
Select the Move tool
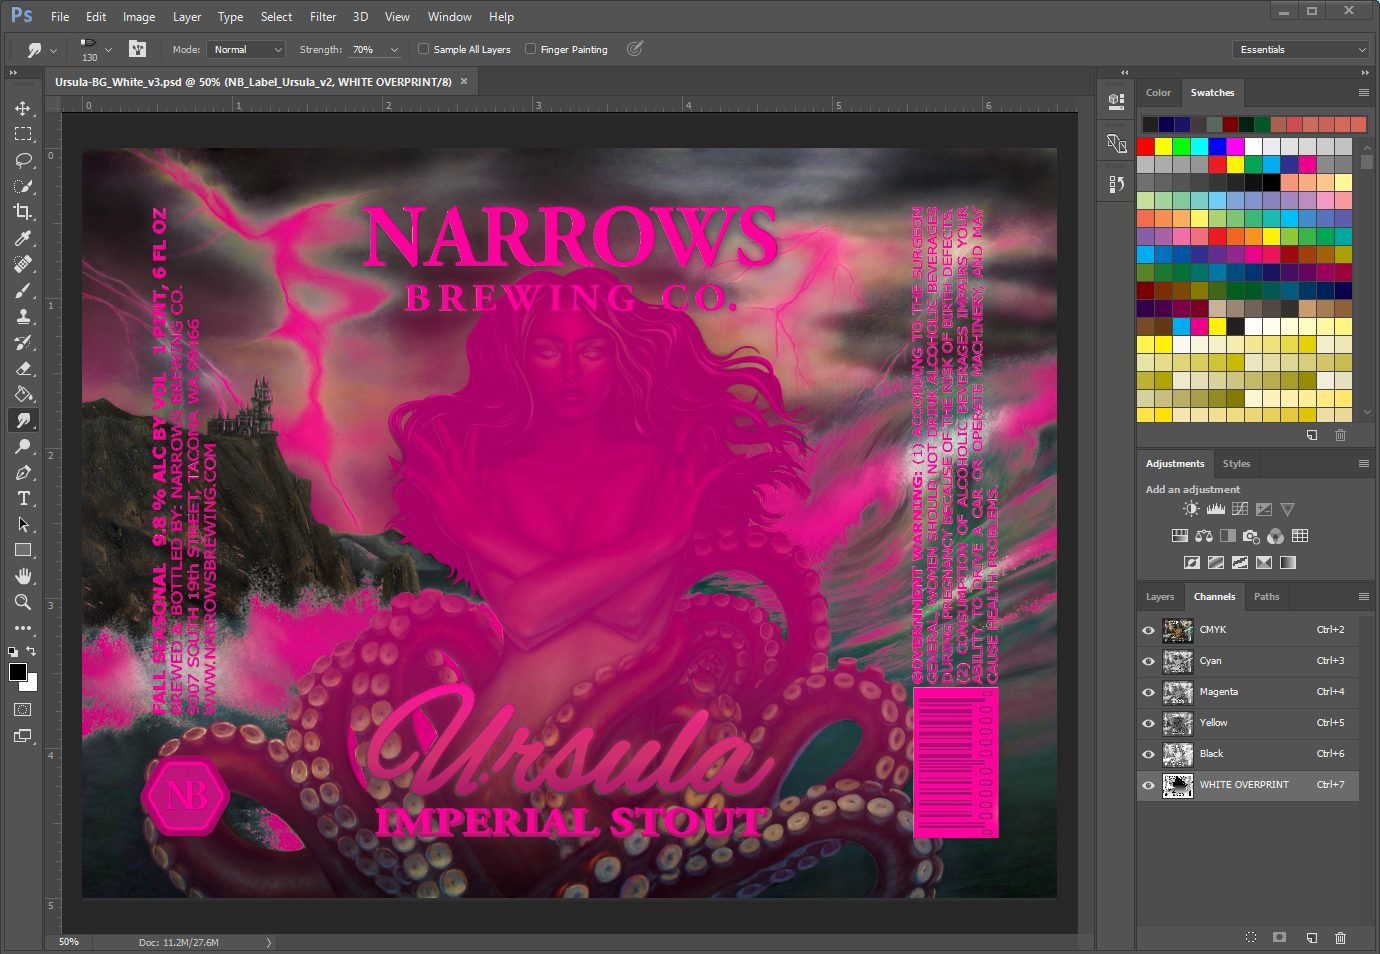23,108
